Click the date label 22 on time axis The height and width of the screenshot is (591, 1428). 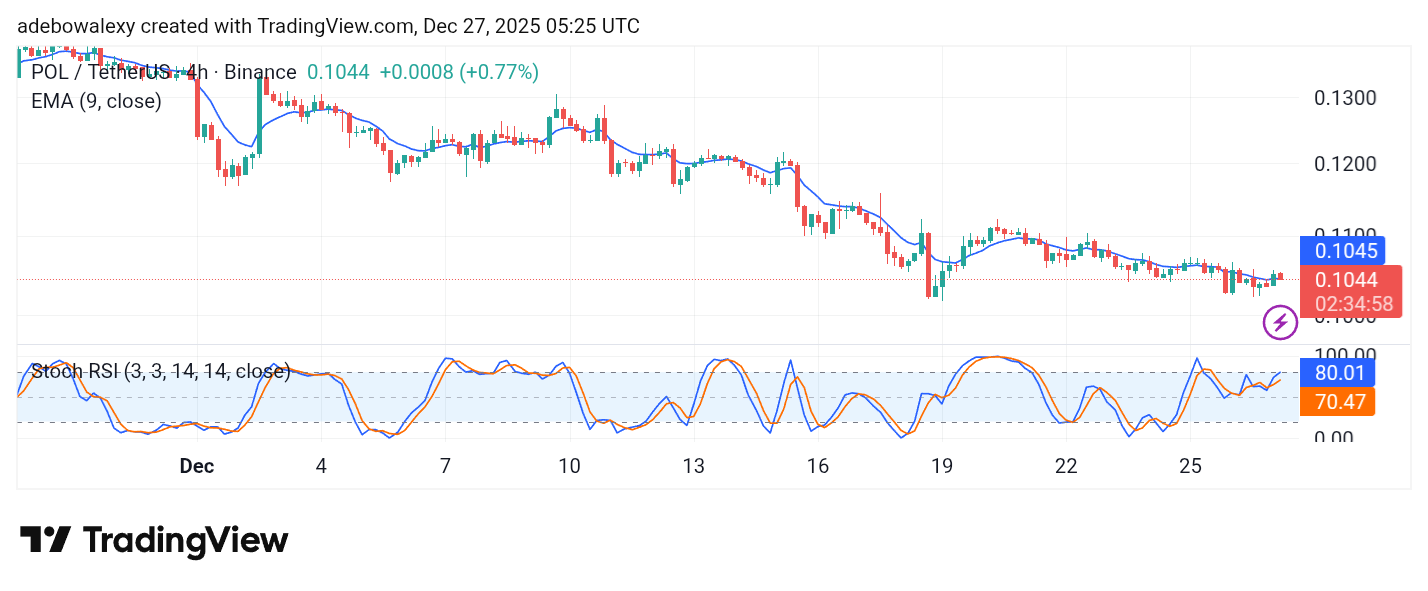pyautogui.click(x=1066, y=466)
